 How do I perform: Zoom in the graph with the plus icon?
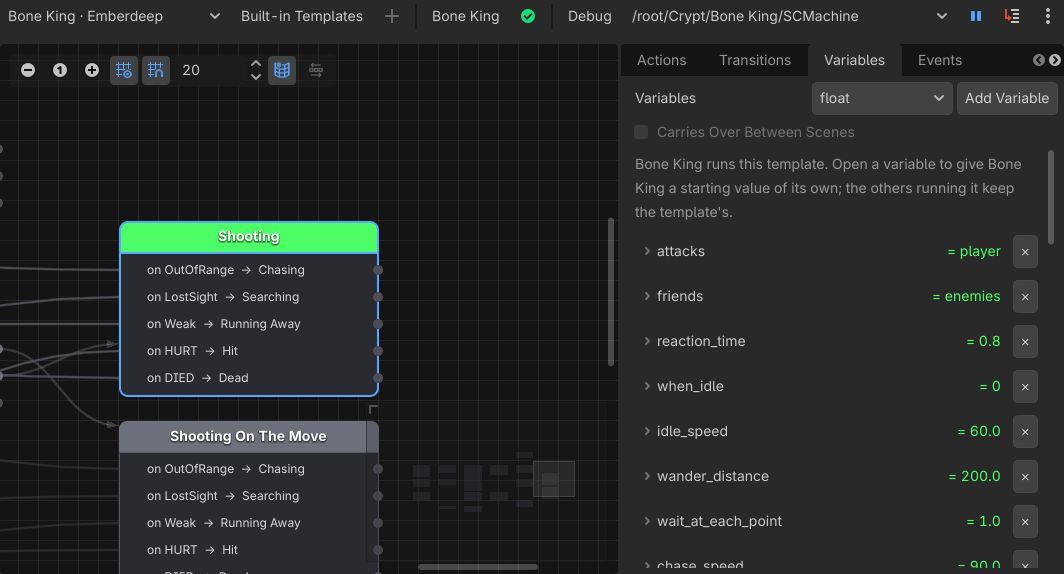click(92, 70)
